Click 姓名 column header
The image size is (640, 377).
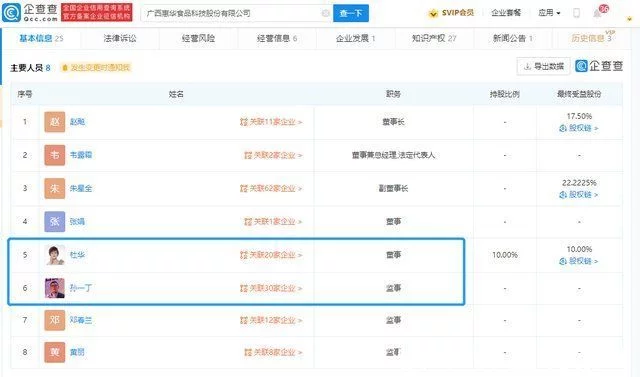176,94
